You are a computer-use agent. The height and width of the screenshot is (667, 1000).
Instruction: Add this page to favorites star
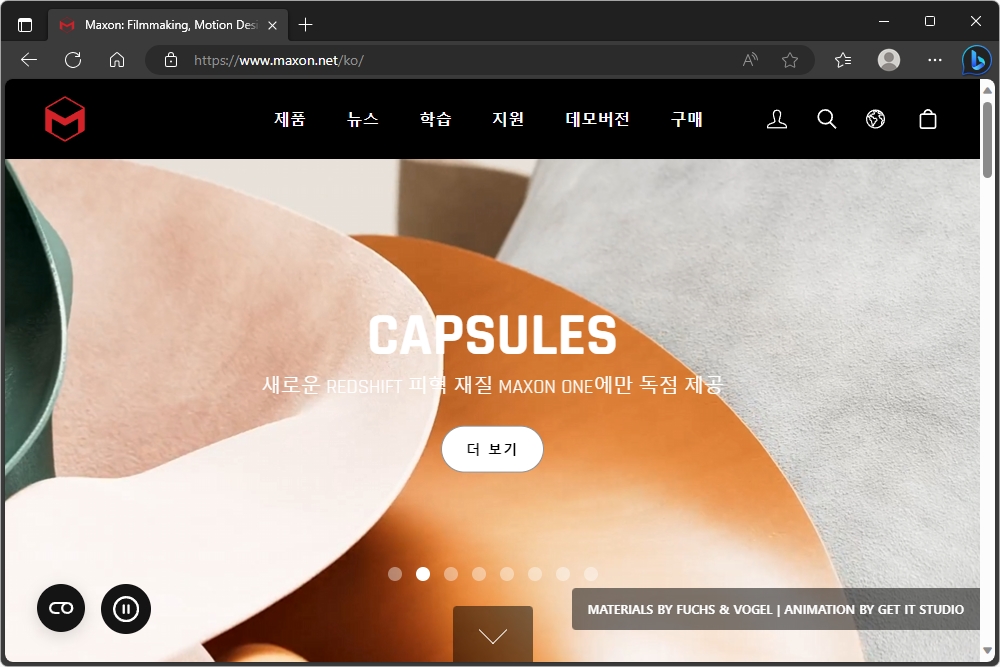tap(790, 60)
